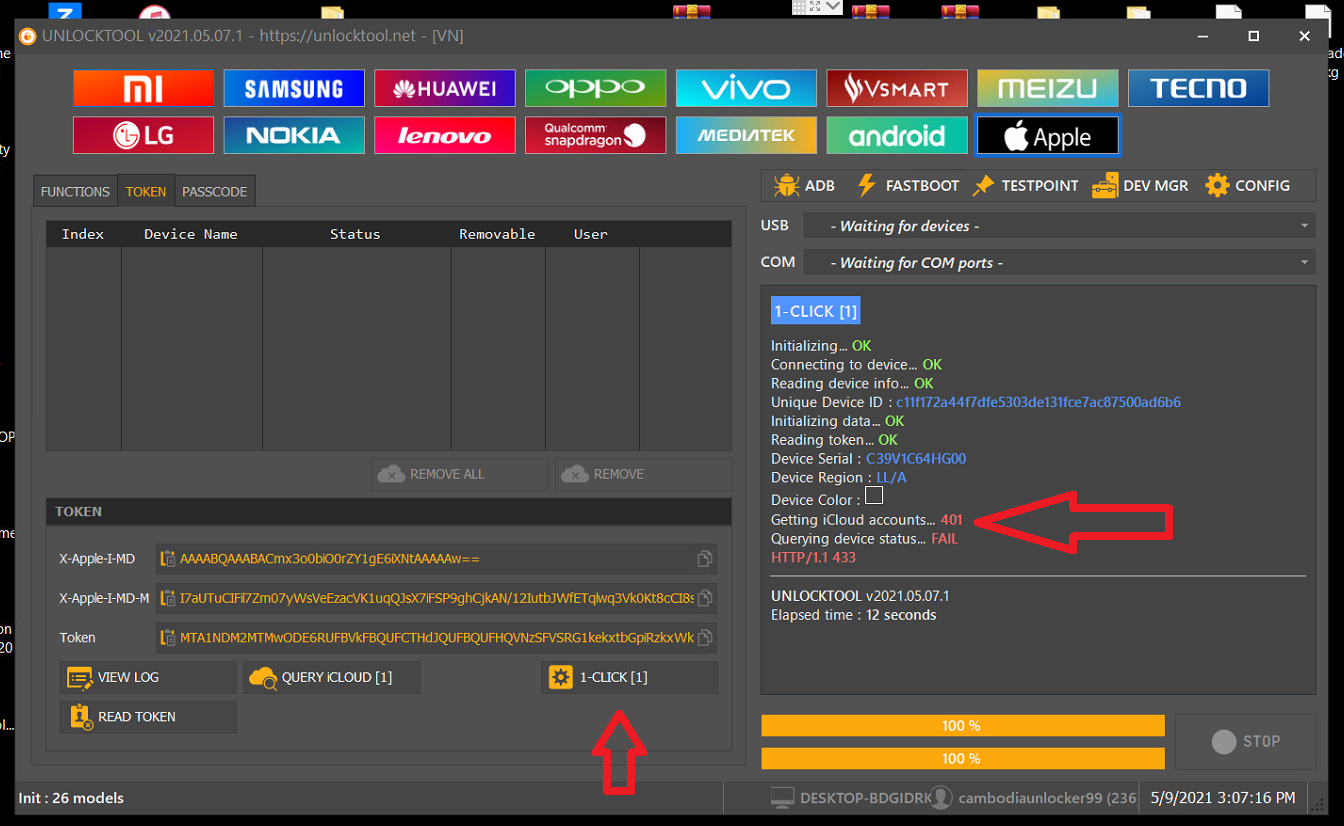Switch to the PASSCODE tab
This screenshot has width=1344, height=826.
pyautogui.click(x=215, y=191)
